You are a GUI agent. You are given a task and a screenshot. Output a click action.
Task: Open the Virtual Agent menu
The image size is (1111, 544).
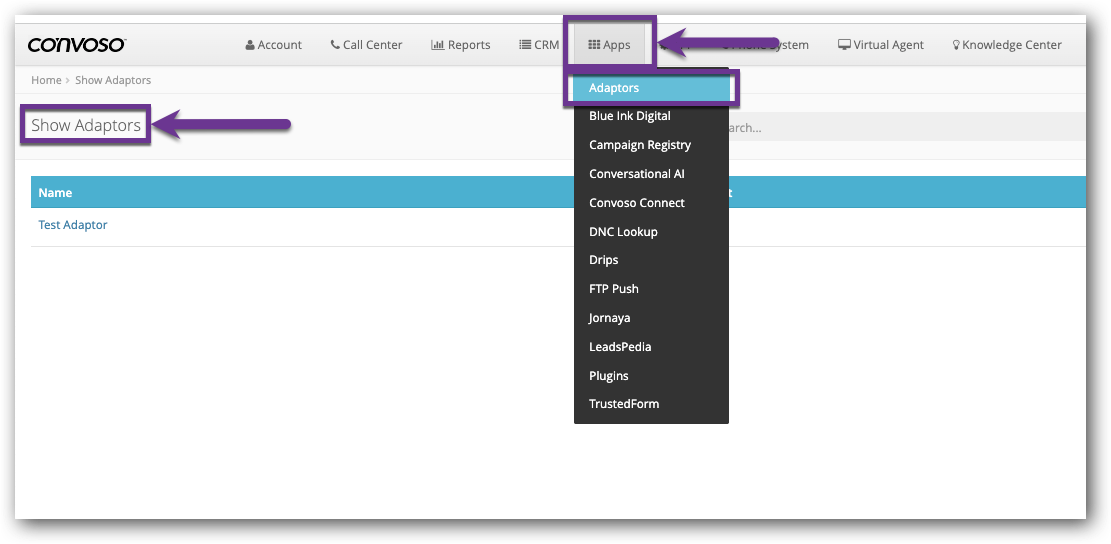click(x=881, y=45)
